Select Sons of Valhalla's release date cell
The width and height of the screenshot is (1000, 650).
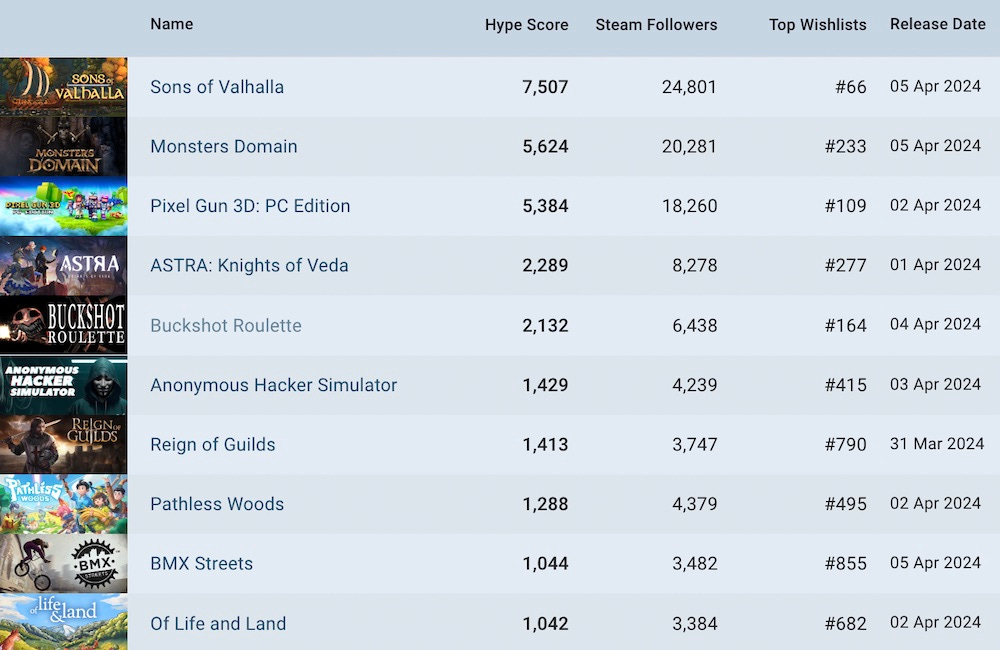click(x=936, y=86)
